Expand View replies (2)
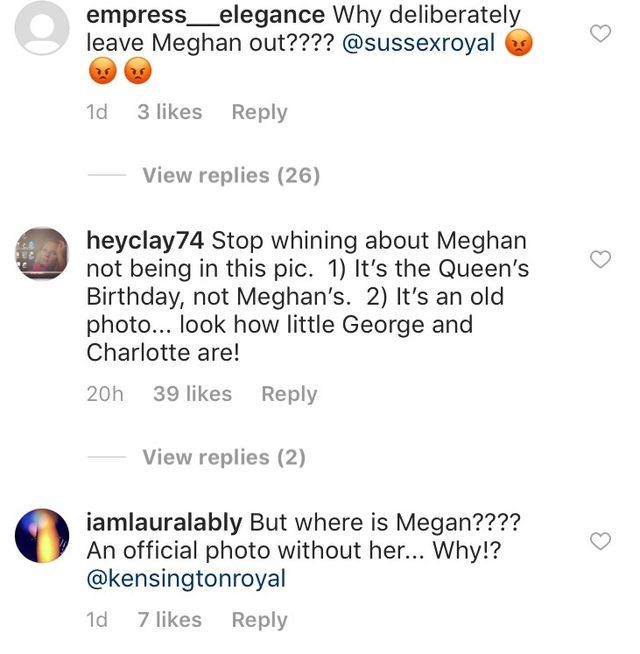The width and height of the screenshot is (640, 654). (224, 458)
